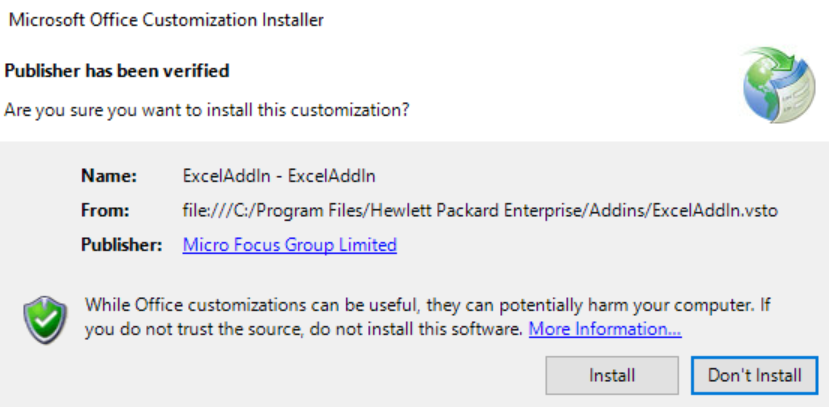Screen dimensions: 829x407
Task: Choose the Don't Install button
Action: (754, 375)
